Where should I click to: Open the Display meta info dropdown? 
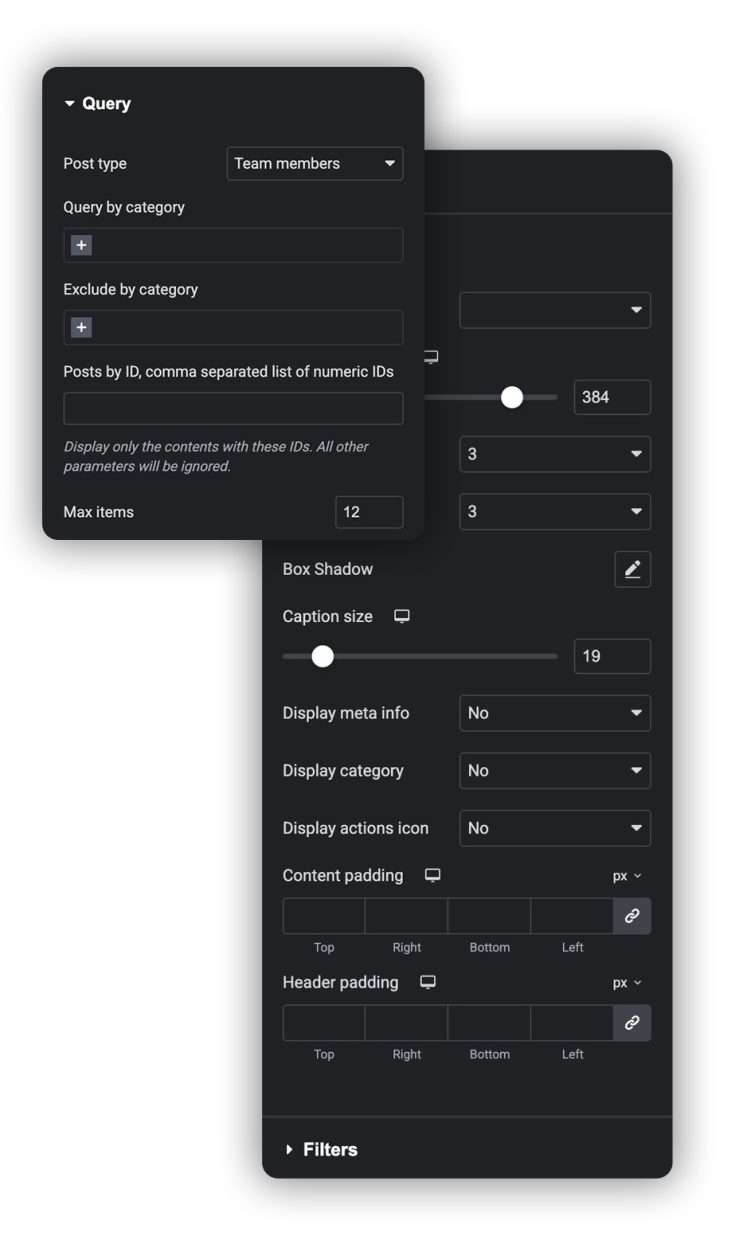click(x=554, y=713)
